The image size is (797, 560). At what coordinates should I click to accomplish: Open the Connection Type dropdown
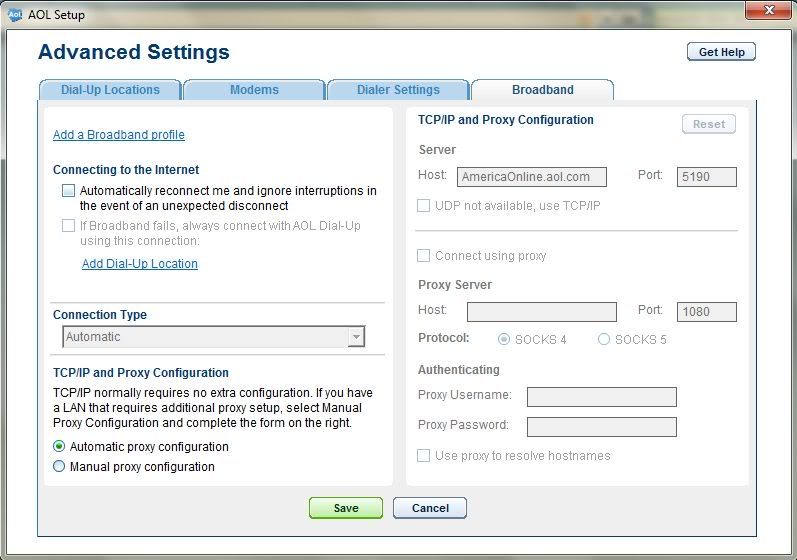(213, 336)
